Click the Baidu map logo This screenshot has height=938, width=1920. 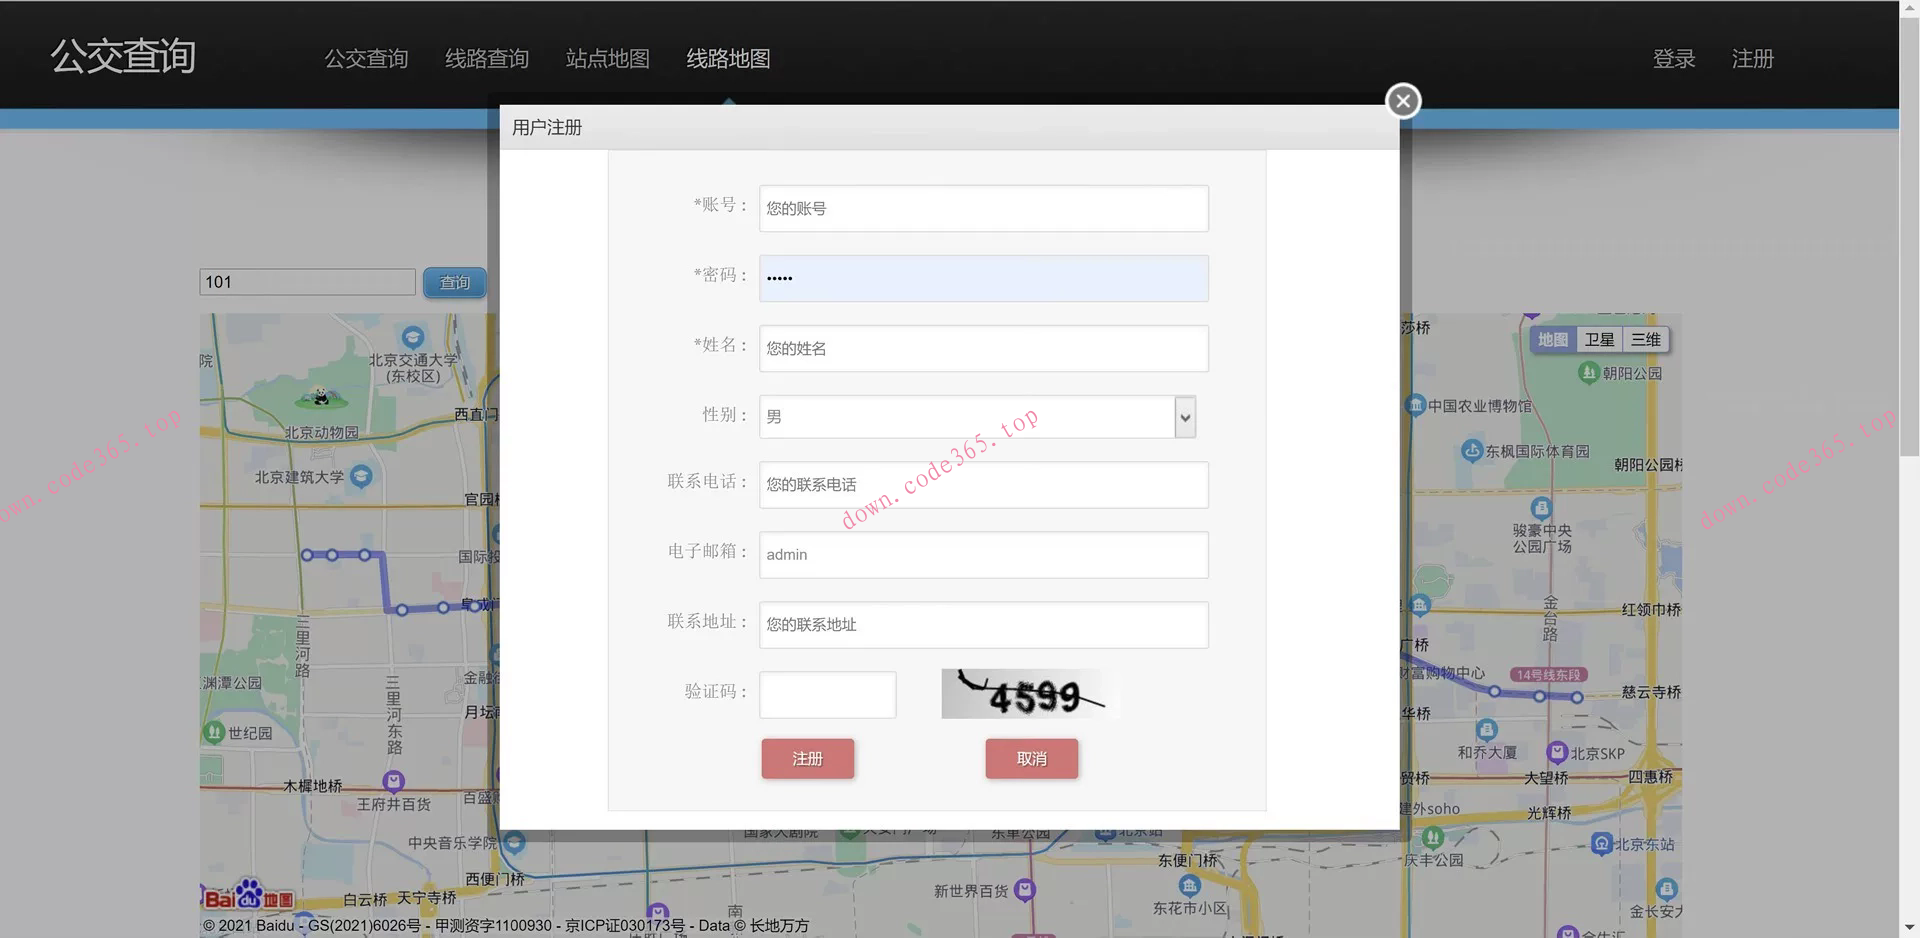click(249, 896)
